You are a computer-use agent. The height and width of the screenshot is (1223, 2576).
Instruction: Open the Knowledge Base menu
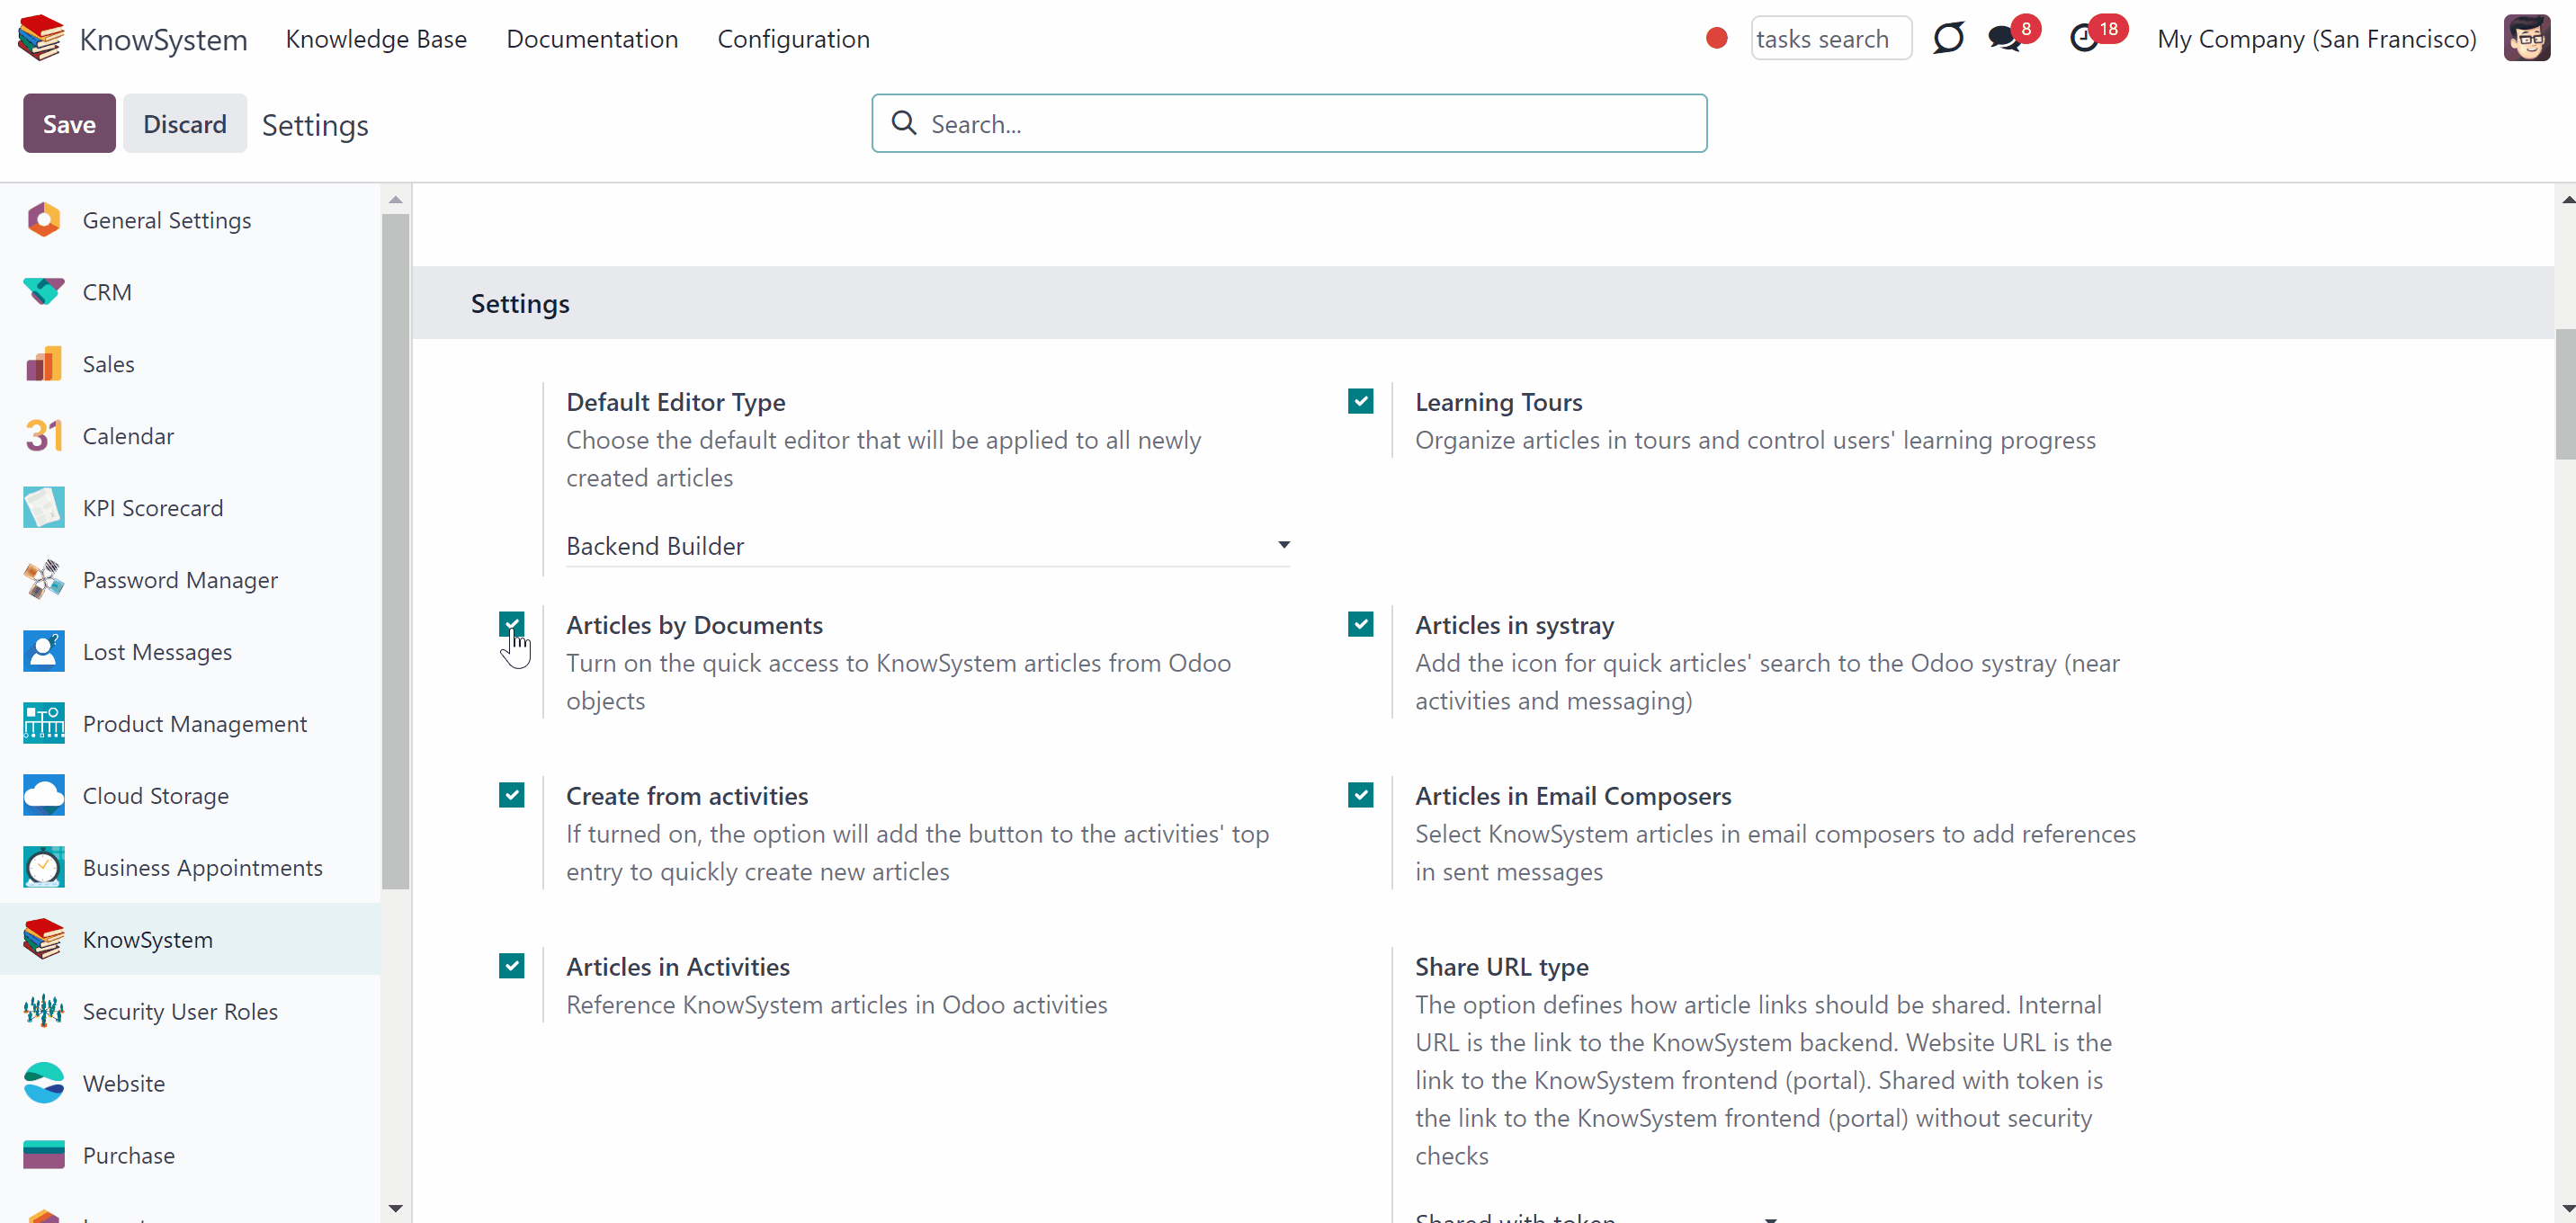[376, 39]
